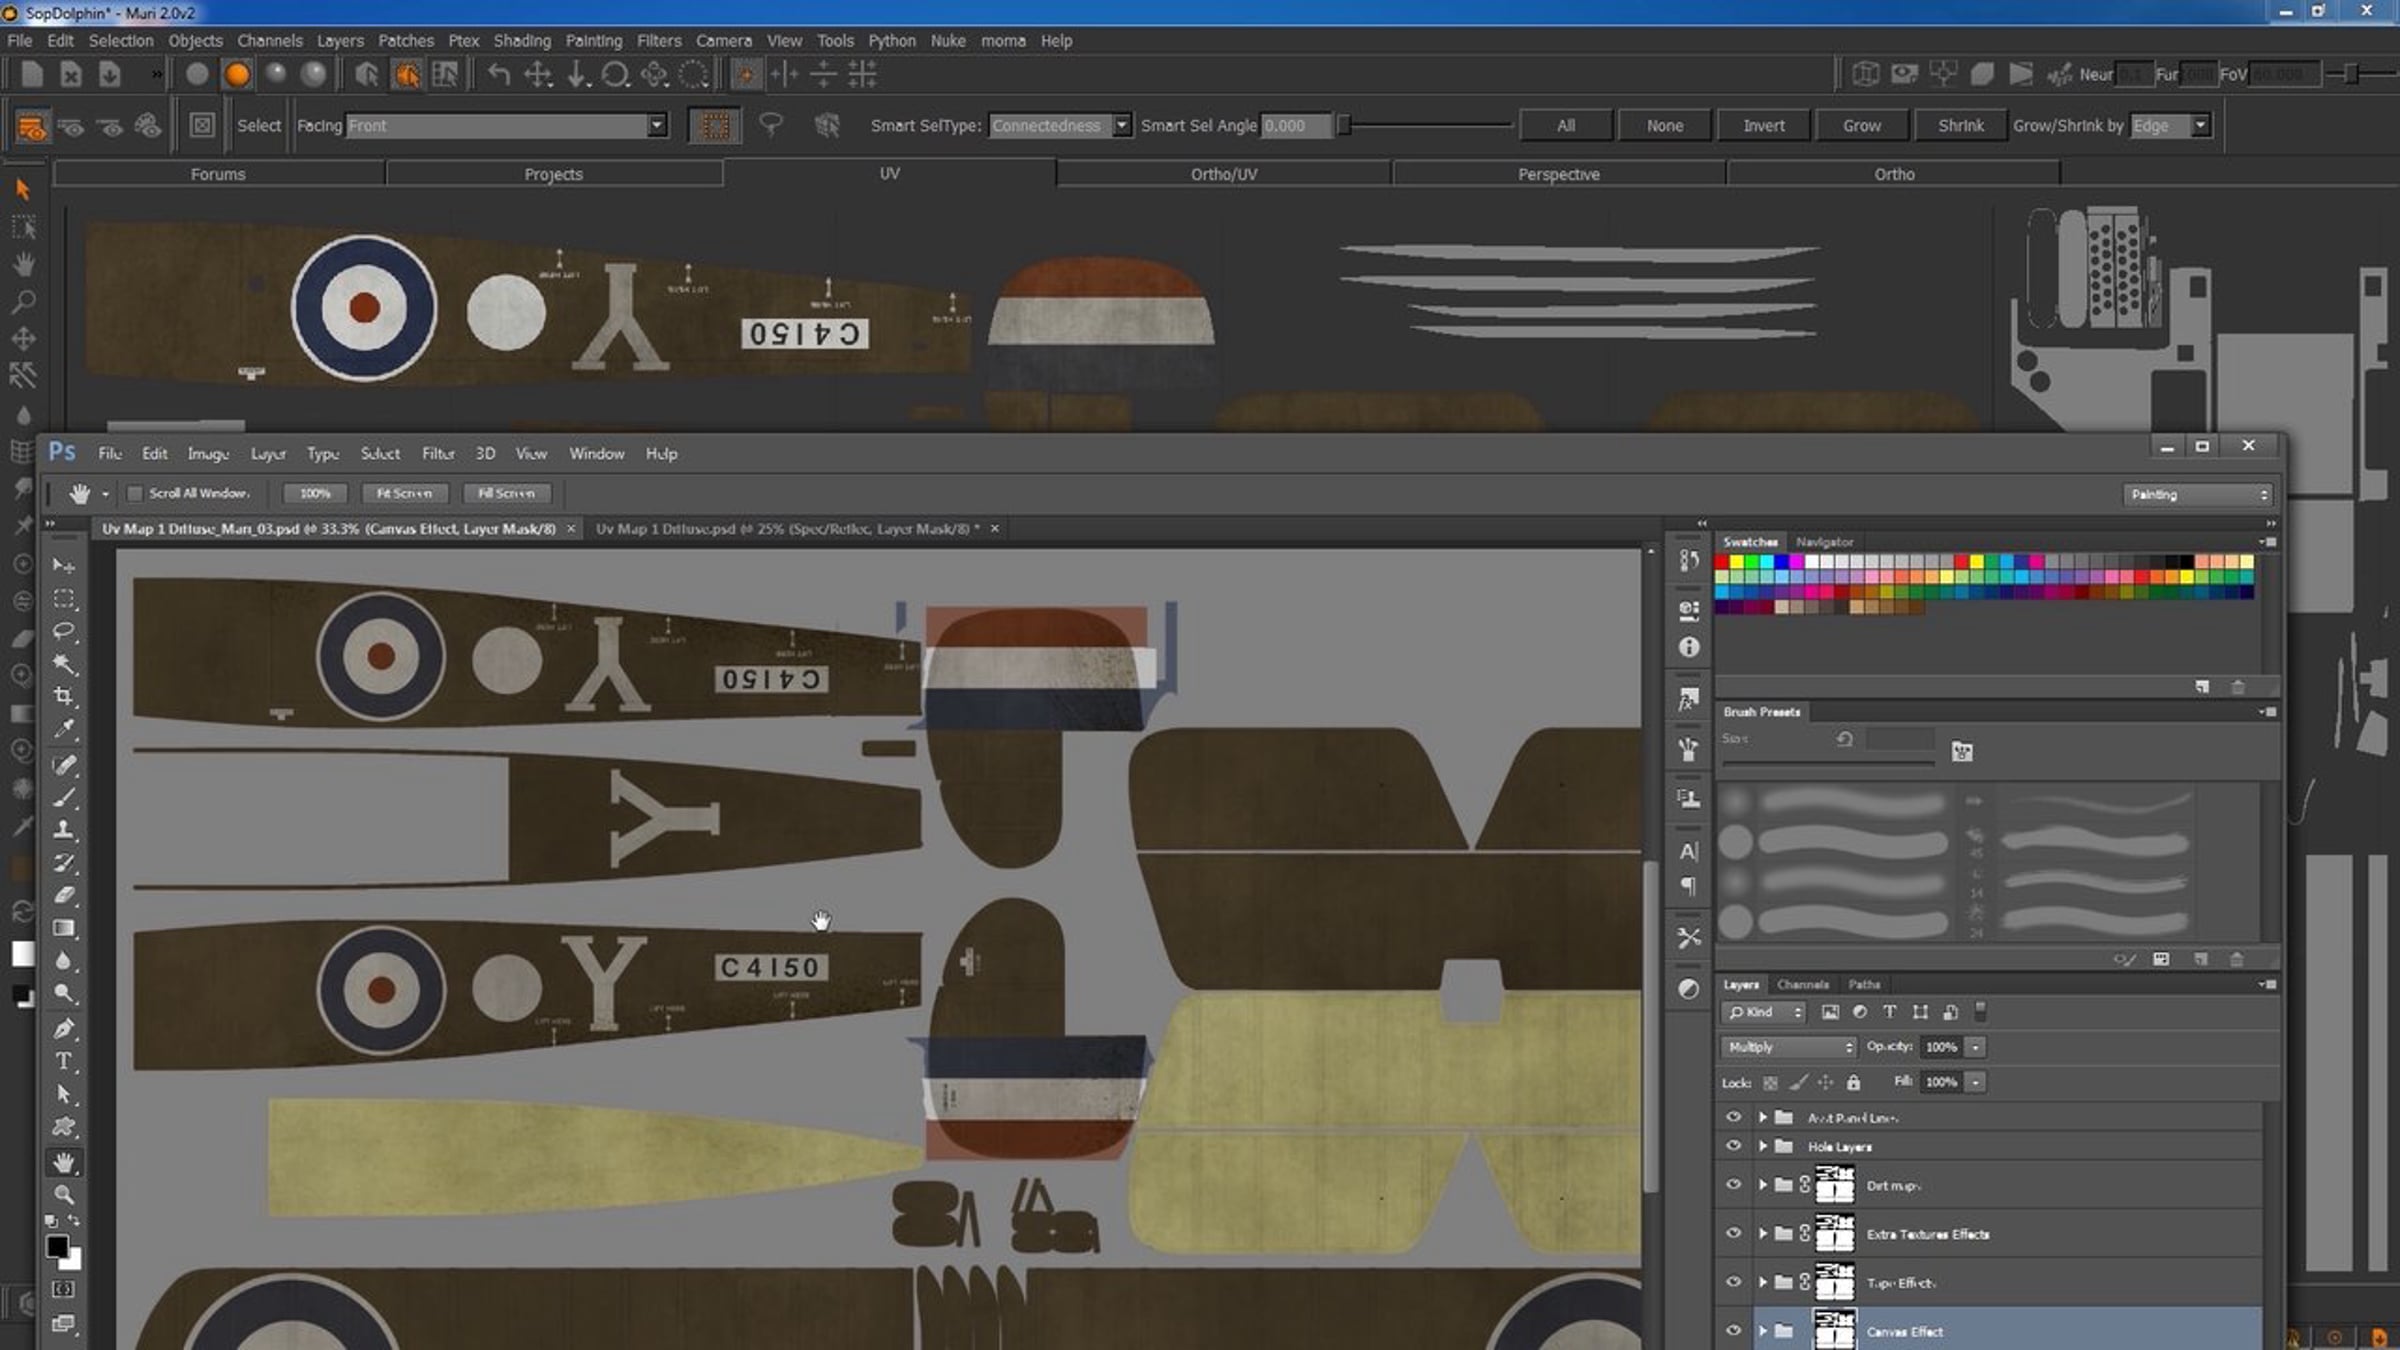Viewport: 2400px width, 1350px height.
Task: Hide the Extra Textures Effects group
Action: (x=1734, y=1234)
